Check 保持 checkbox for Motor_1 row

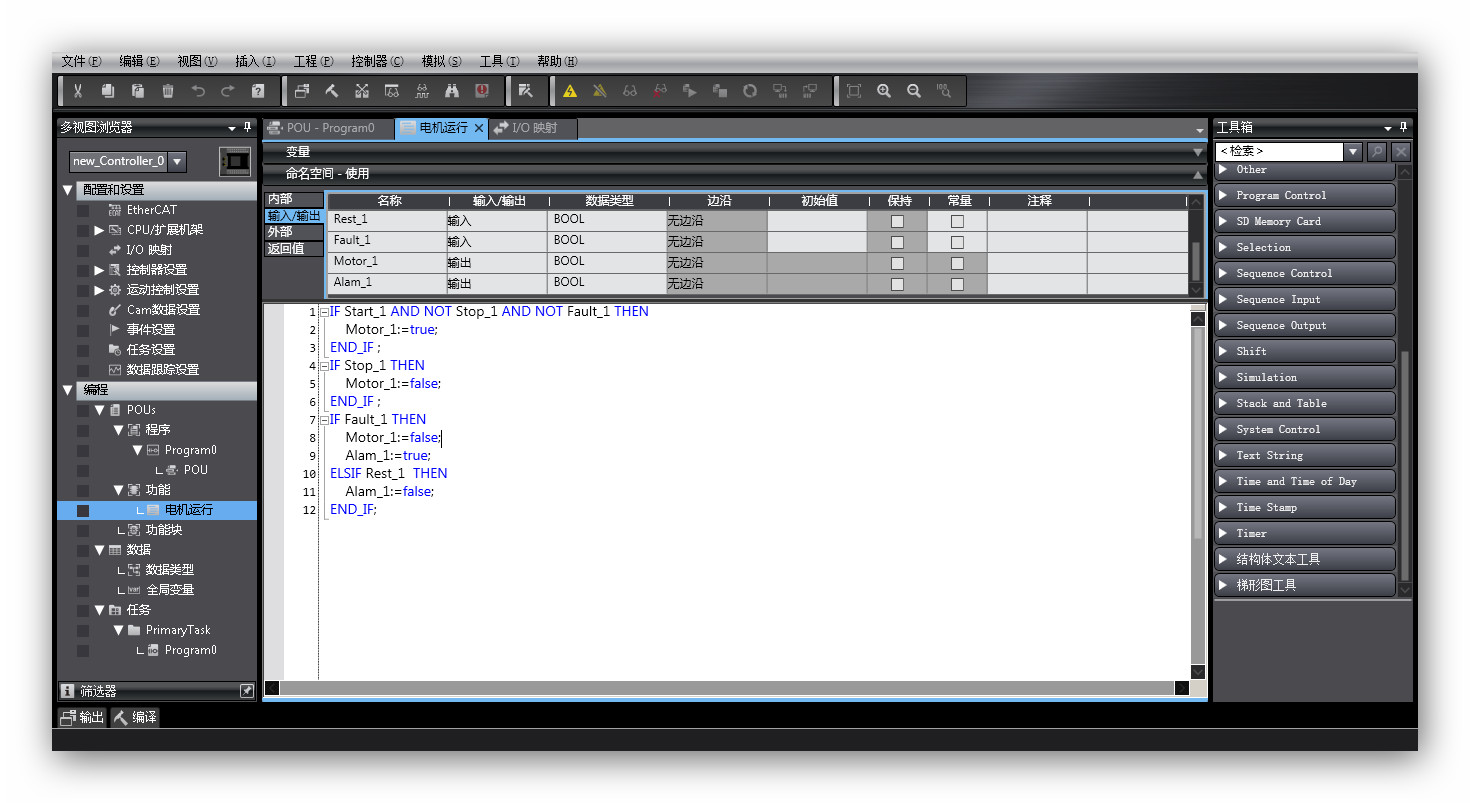click(897, 263)
